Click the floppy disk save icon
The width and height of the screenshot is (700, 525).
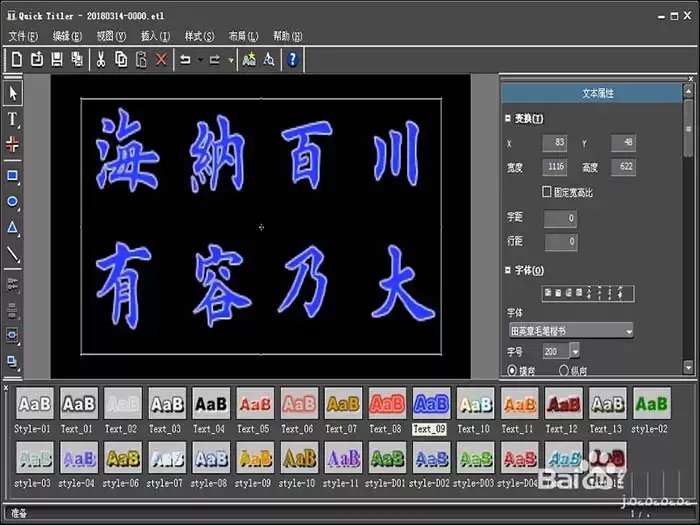(57, 59)
